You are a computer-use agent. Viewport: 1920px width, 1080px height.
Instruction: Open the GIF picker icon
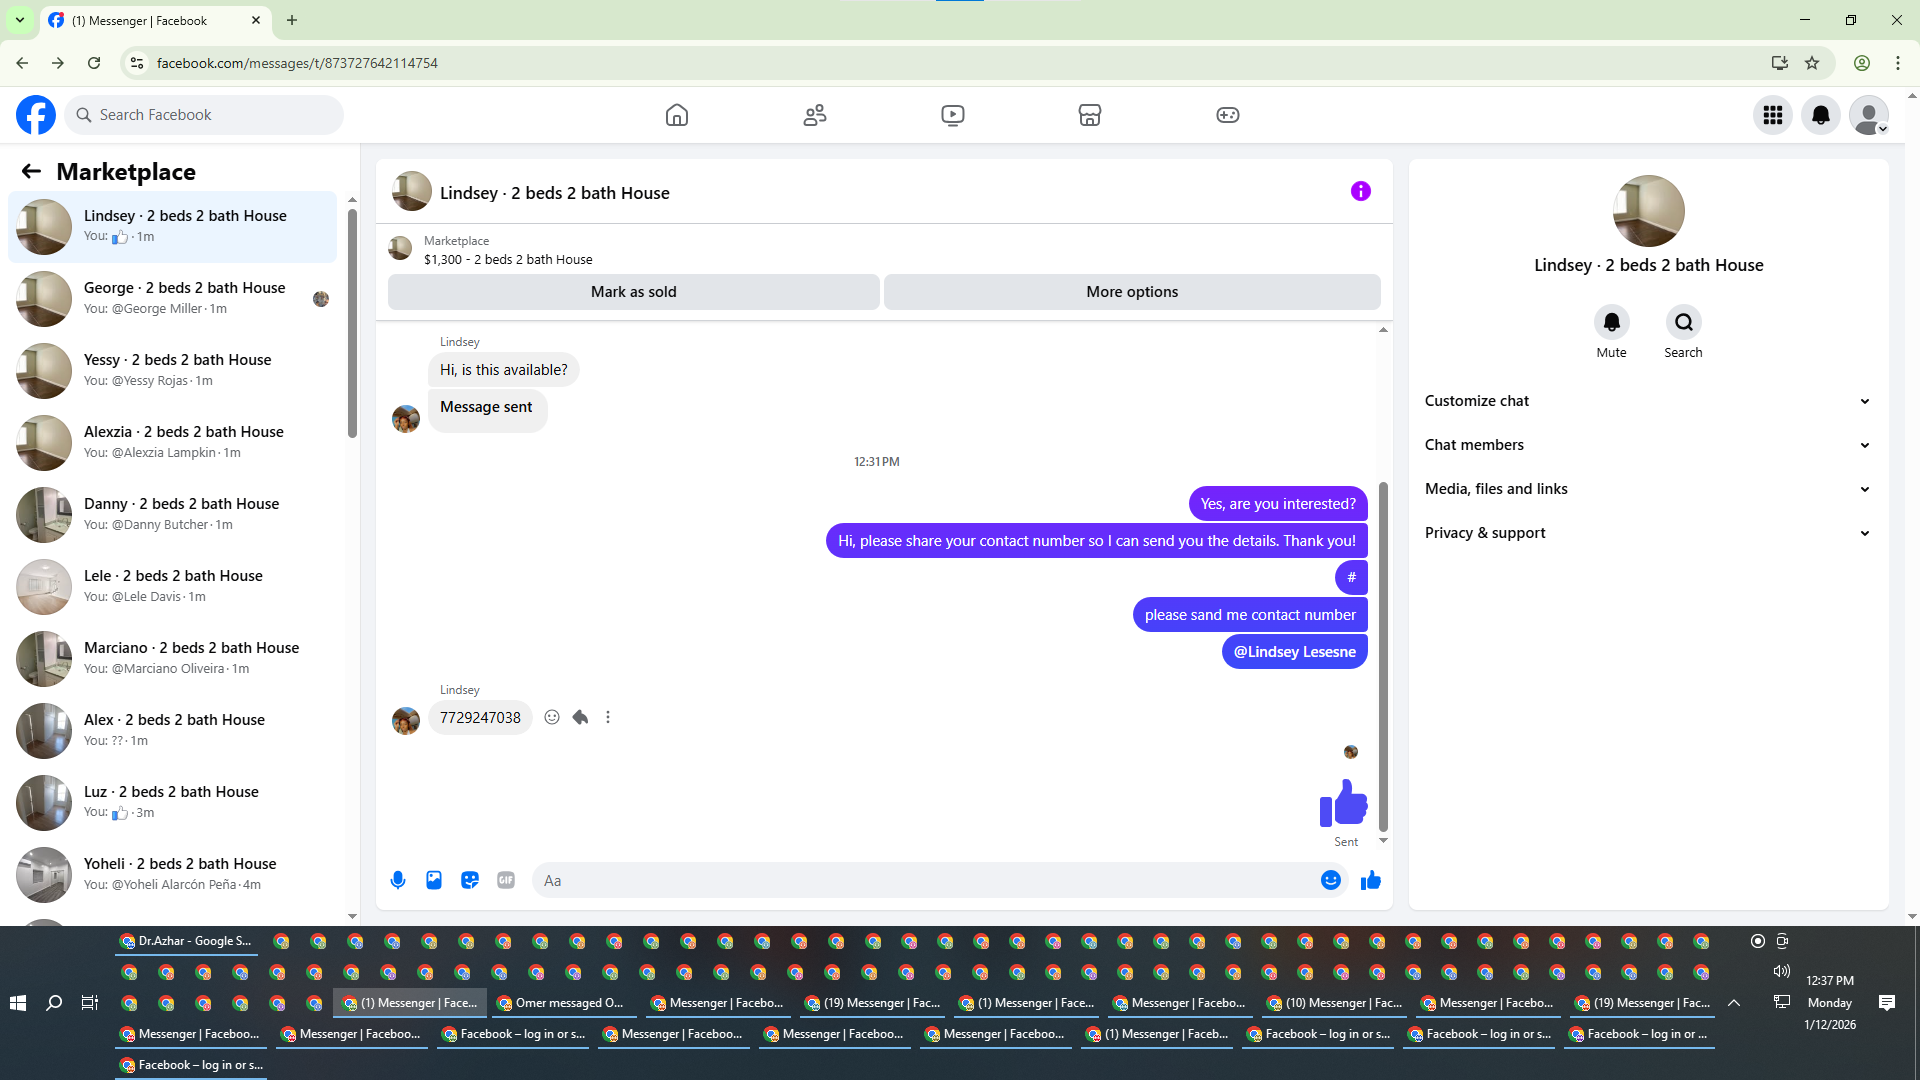click(x=506, y=880)
